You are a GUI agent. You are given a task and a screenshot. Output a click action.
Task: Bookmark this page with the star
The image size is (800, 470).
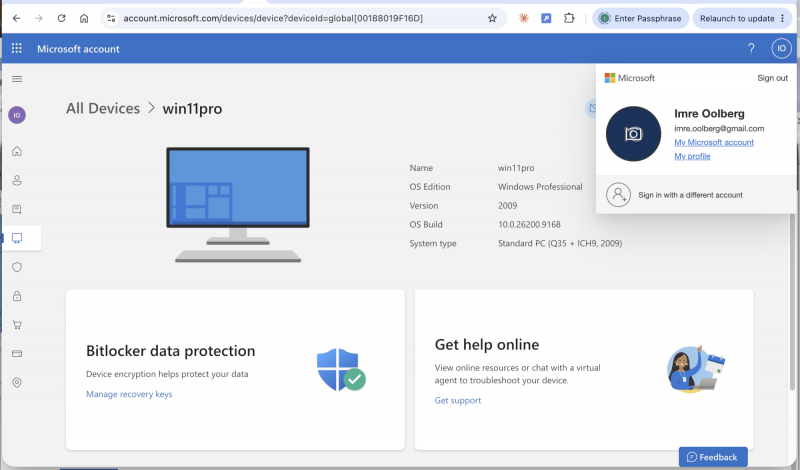tap(492, 18)
